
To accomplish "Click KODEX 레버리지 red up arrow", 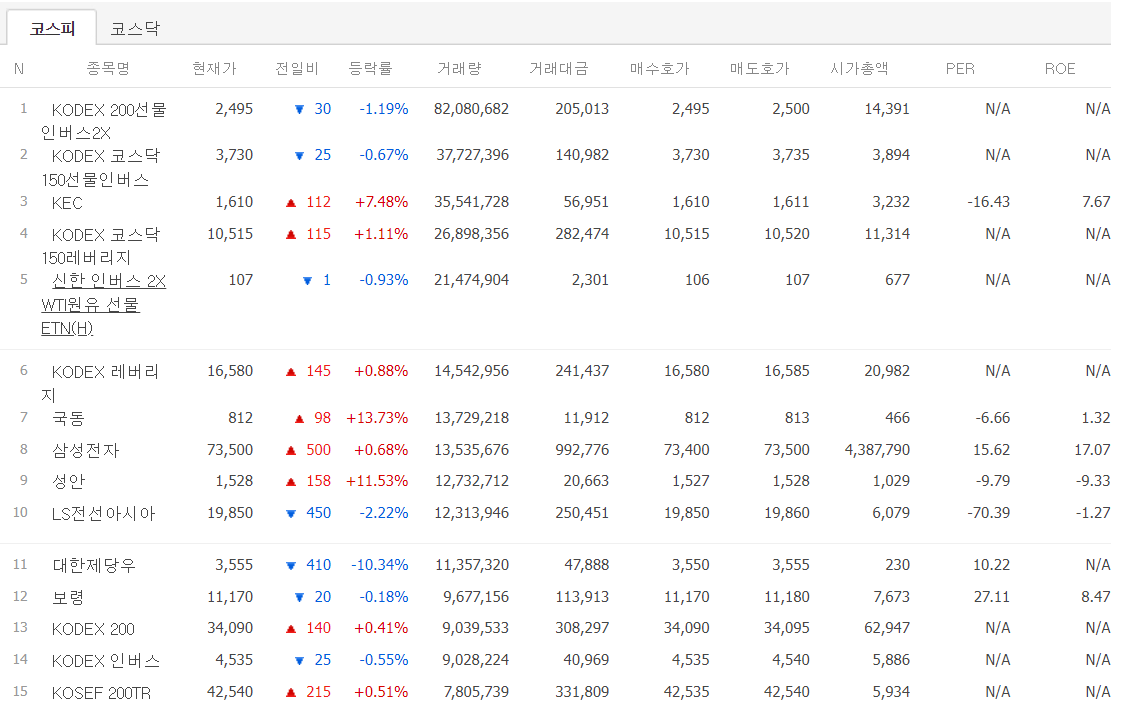I will tap(291, 372).
